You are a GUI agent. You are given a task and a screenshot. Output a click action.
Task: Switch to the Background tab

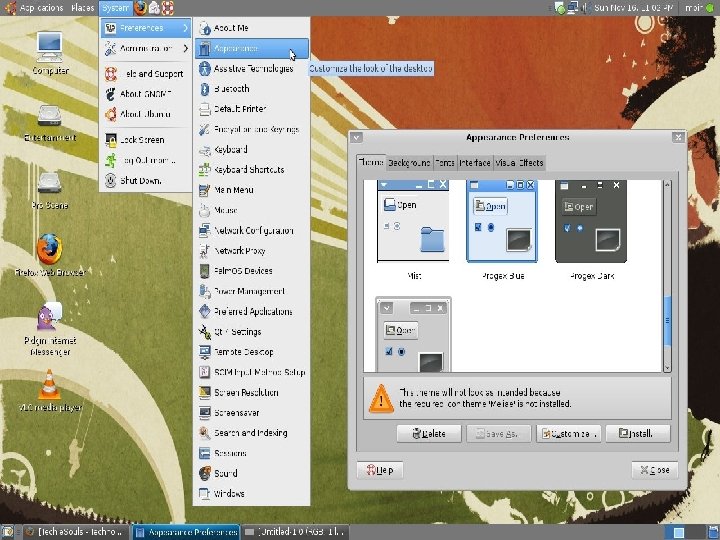[x=409, y=163]
